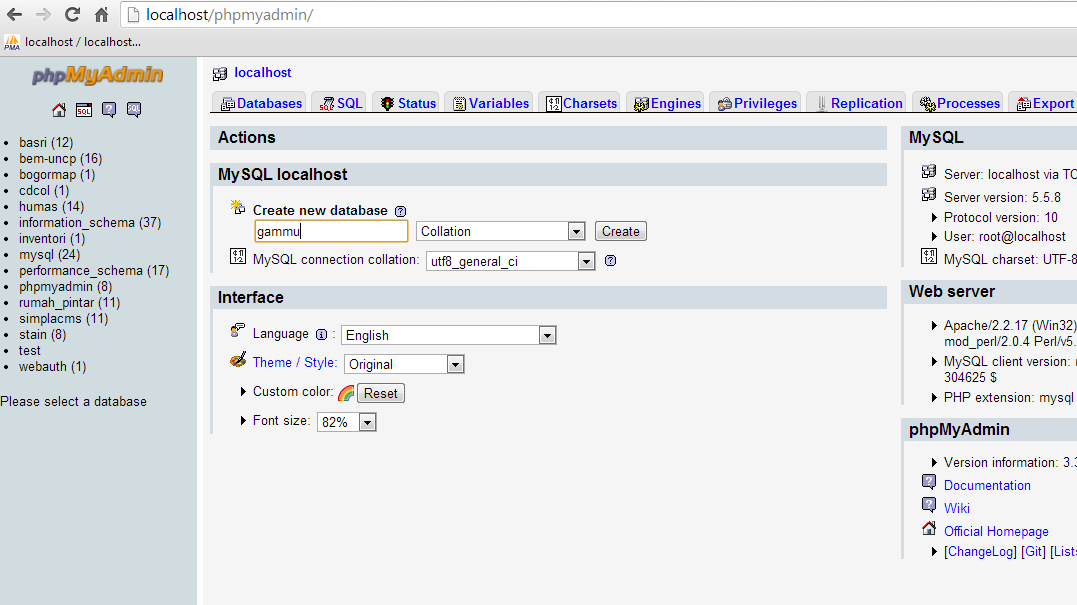This screenshot has height=605, width=1077.
Task: Click the Official Homepage house icon
Action: point(929,528)
